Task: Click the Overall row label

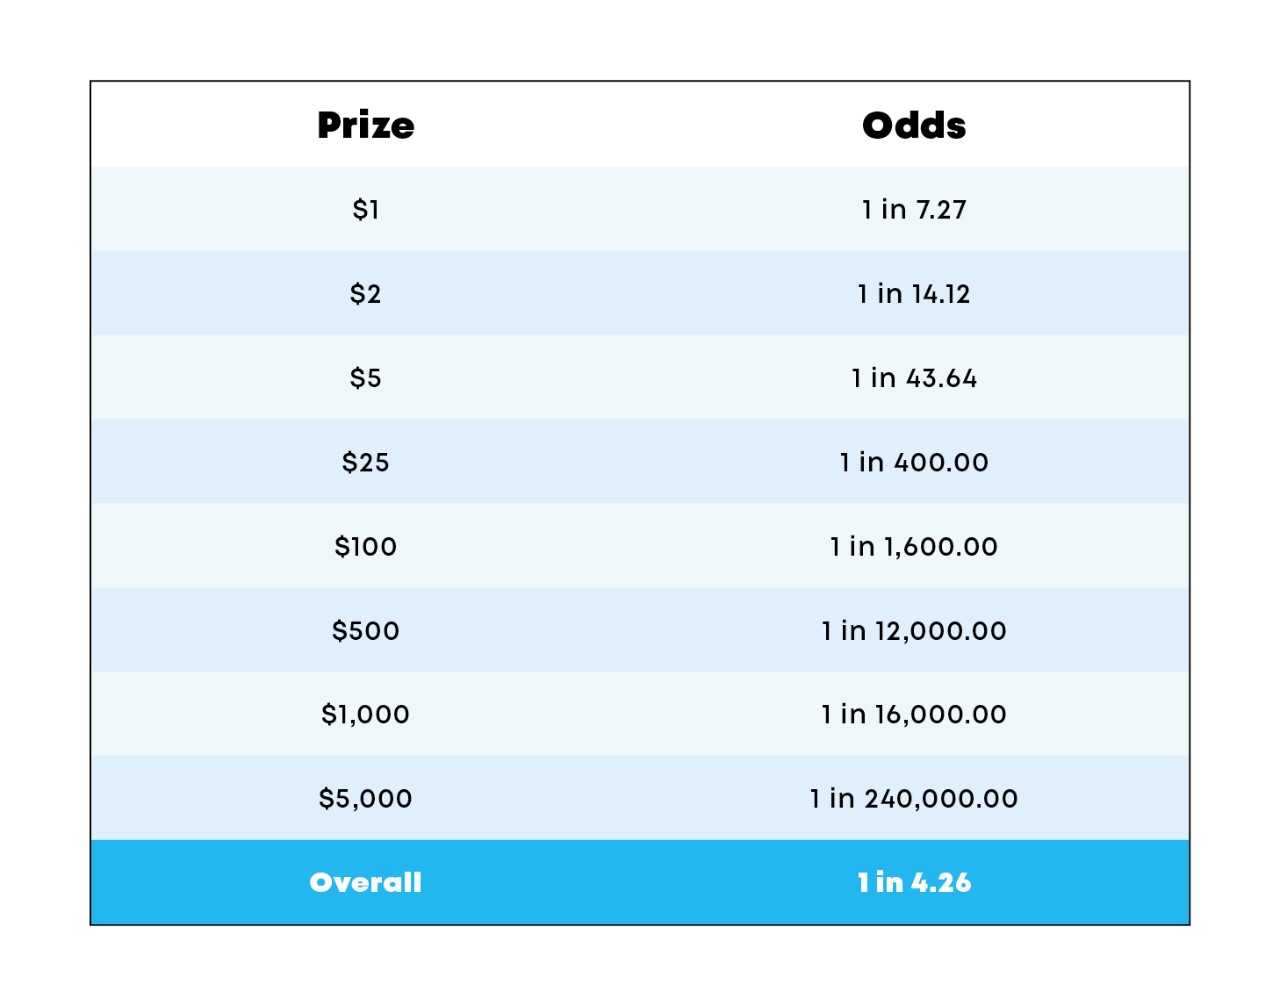Action: (366, 882)
